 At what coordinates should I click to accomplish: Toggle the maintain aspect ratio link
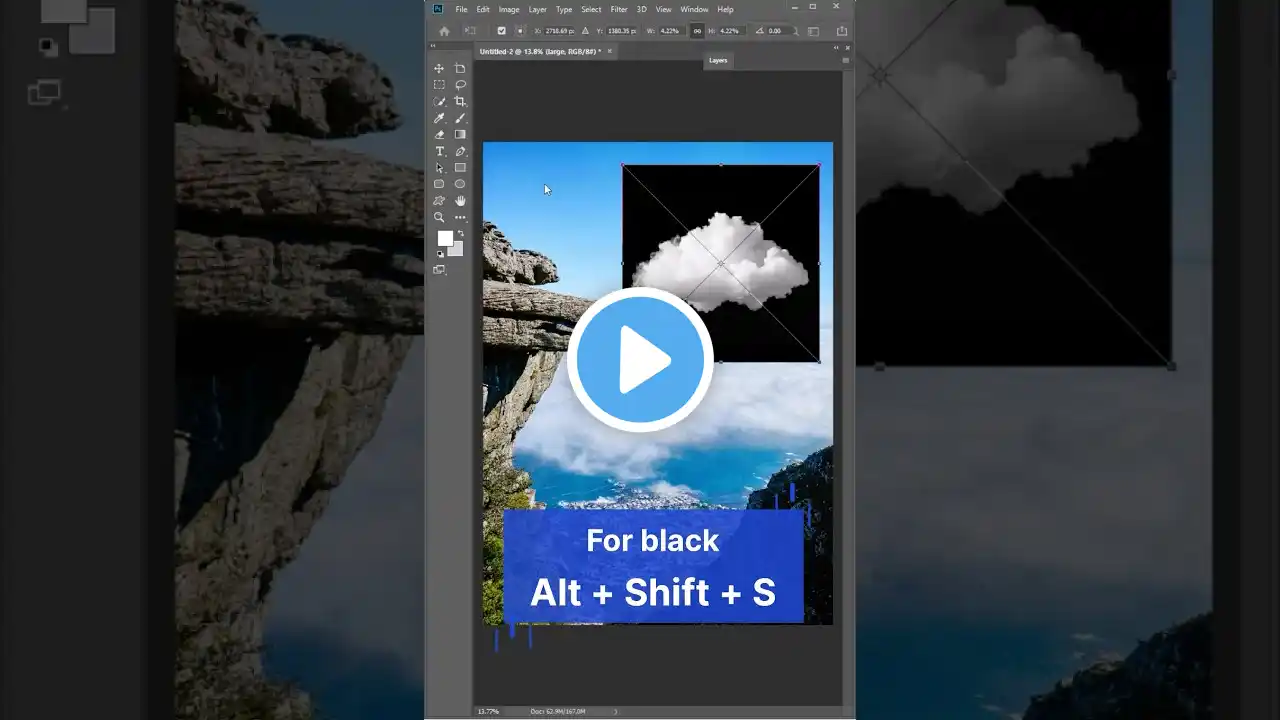coord(697,31)
